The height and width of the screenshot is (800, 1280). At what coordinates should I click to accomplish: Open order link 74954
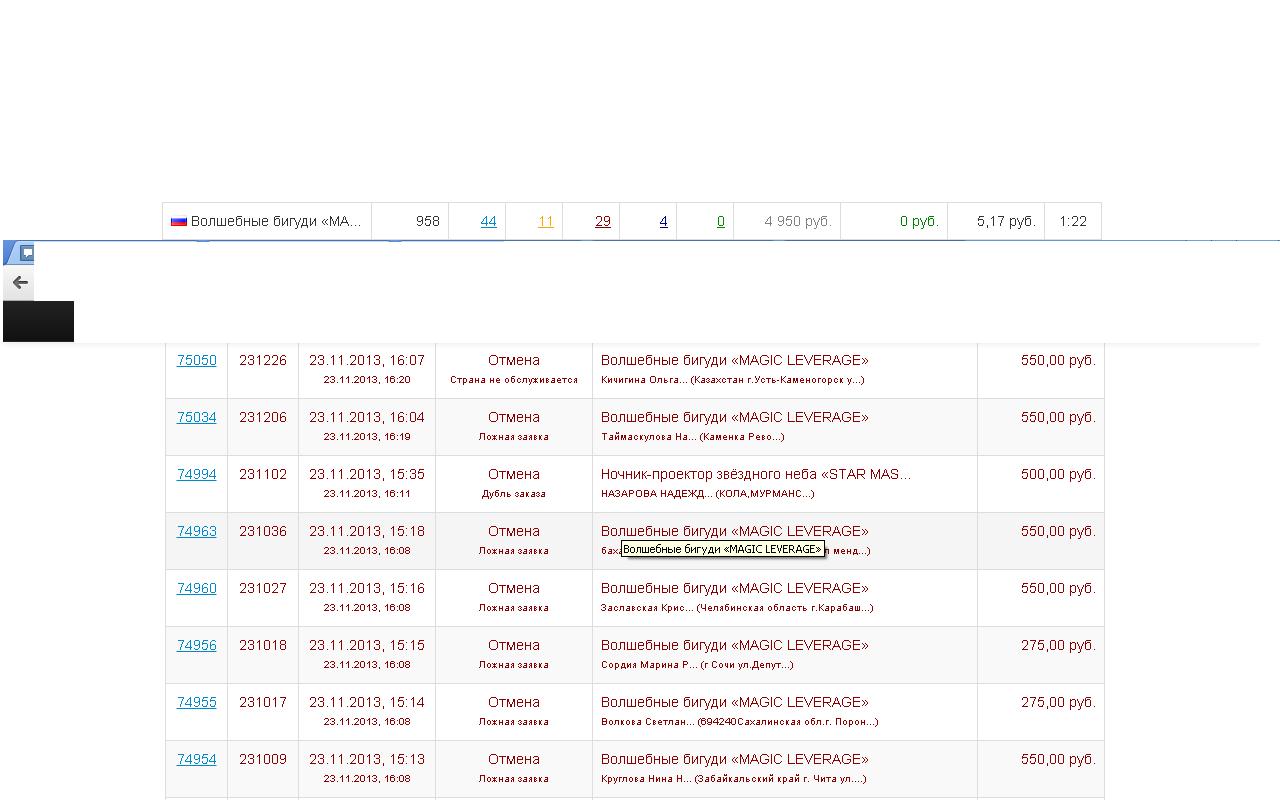click(196, 759)
